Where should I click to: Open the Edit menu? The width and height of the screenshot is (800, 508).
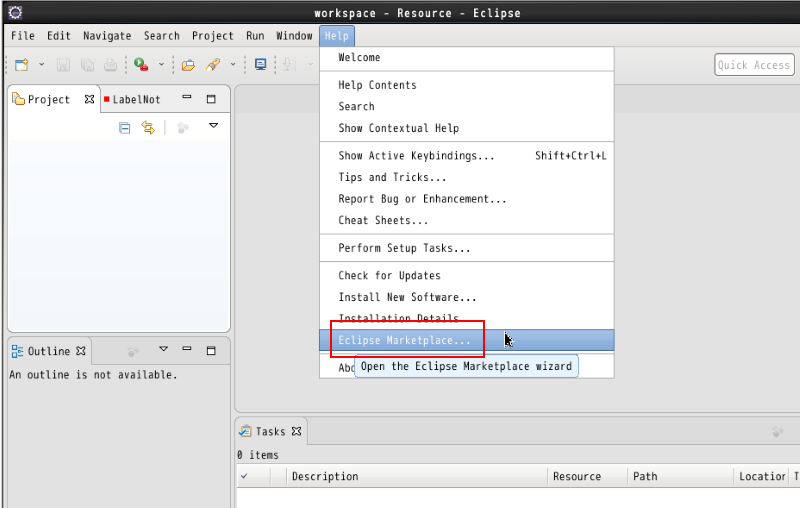click(x=59, y=36)
